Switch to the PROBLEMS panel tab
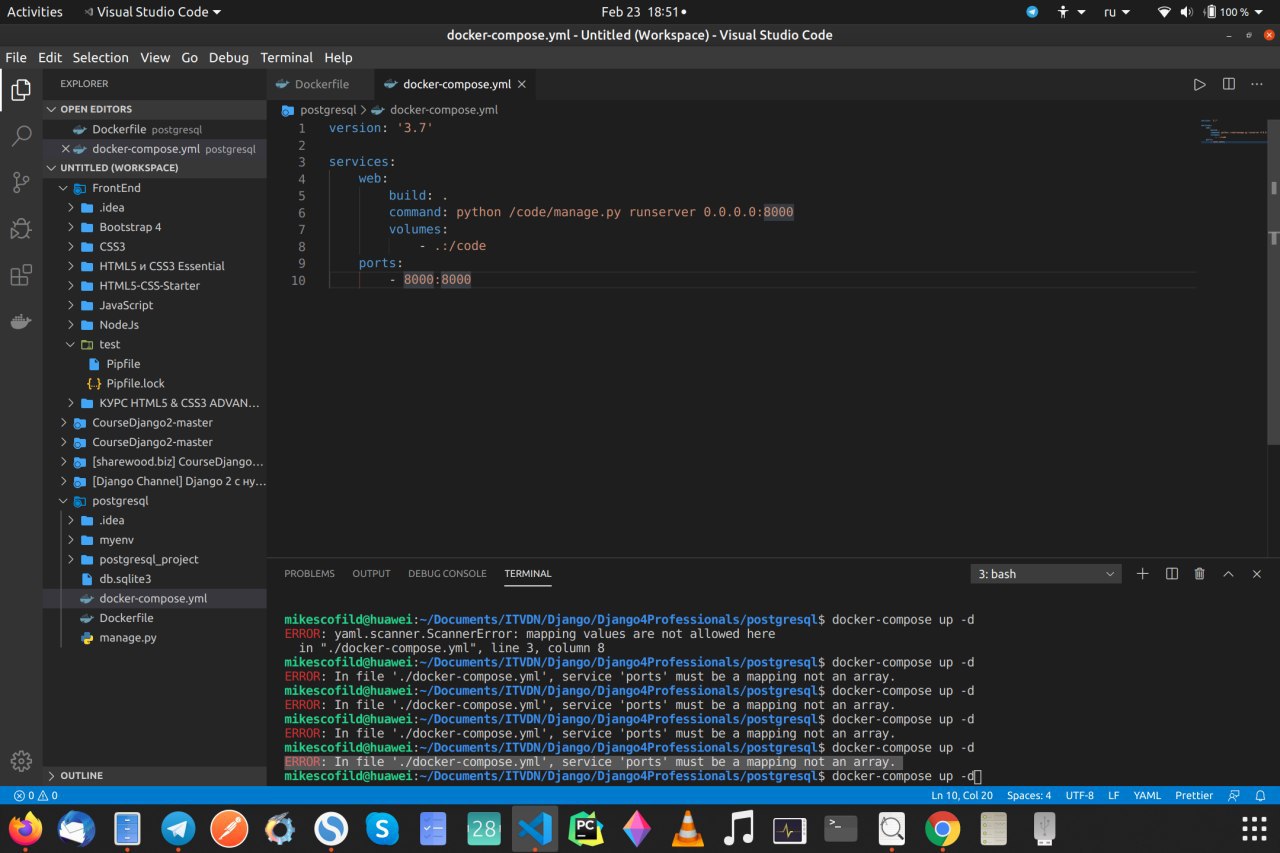Viewport: 1280px width, 853px height. (310, 574)
